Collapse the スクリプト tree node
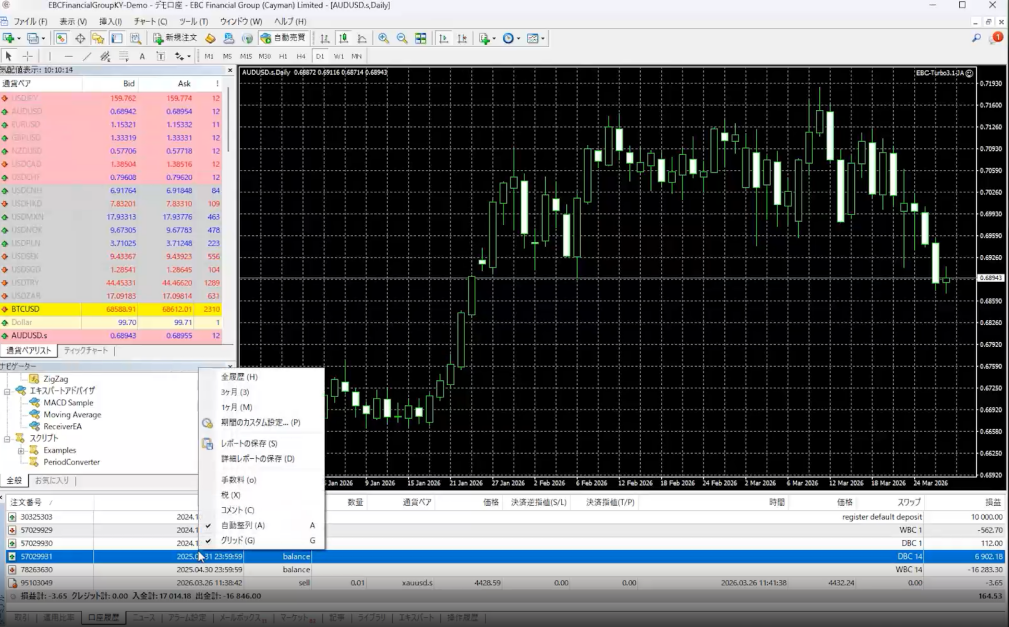 [x=7, y=438]
